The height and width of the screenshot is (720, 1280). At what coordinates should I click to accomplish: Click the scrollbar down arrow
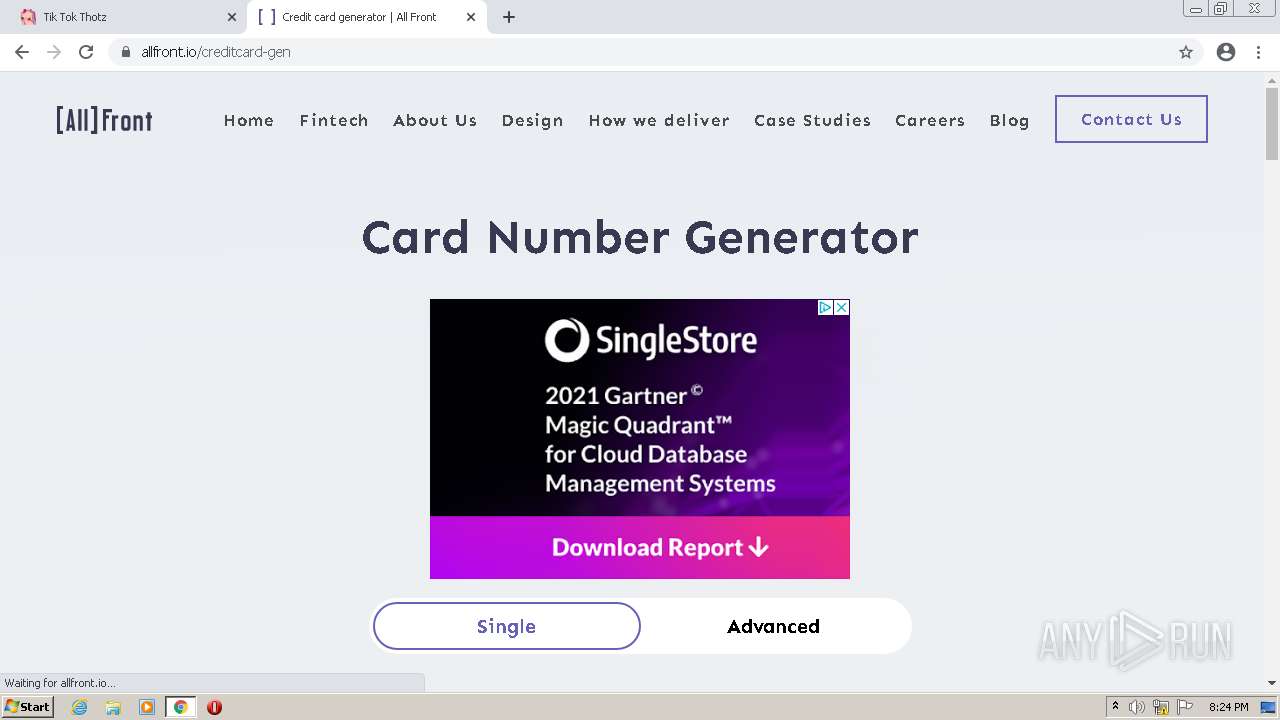[x=1272, y=683]
